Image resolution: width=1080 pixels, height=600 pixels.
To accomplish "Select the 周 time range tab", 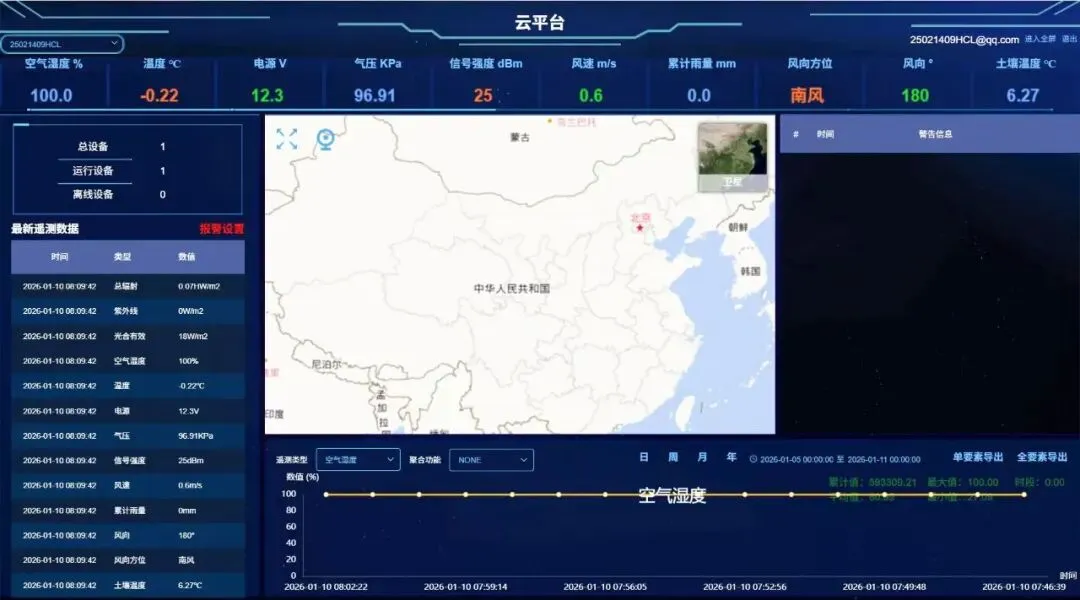I will tap(673, 457).
